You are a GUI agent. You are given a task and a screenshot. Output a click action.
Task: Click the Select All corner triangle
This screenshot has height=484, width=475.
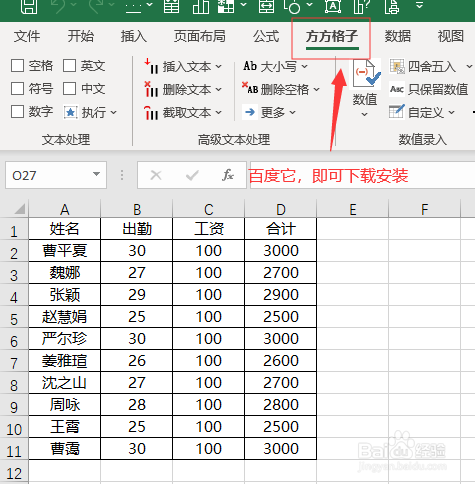tap(20, 209)
